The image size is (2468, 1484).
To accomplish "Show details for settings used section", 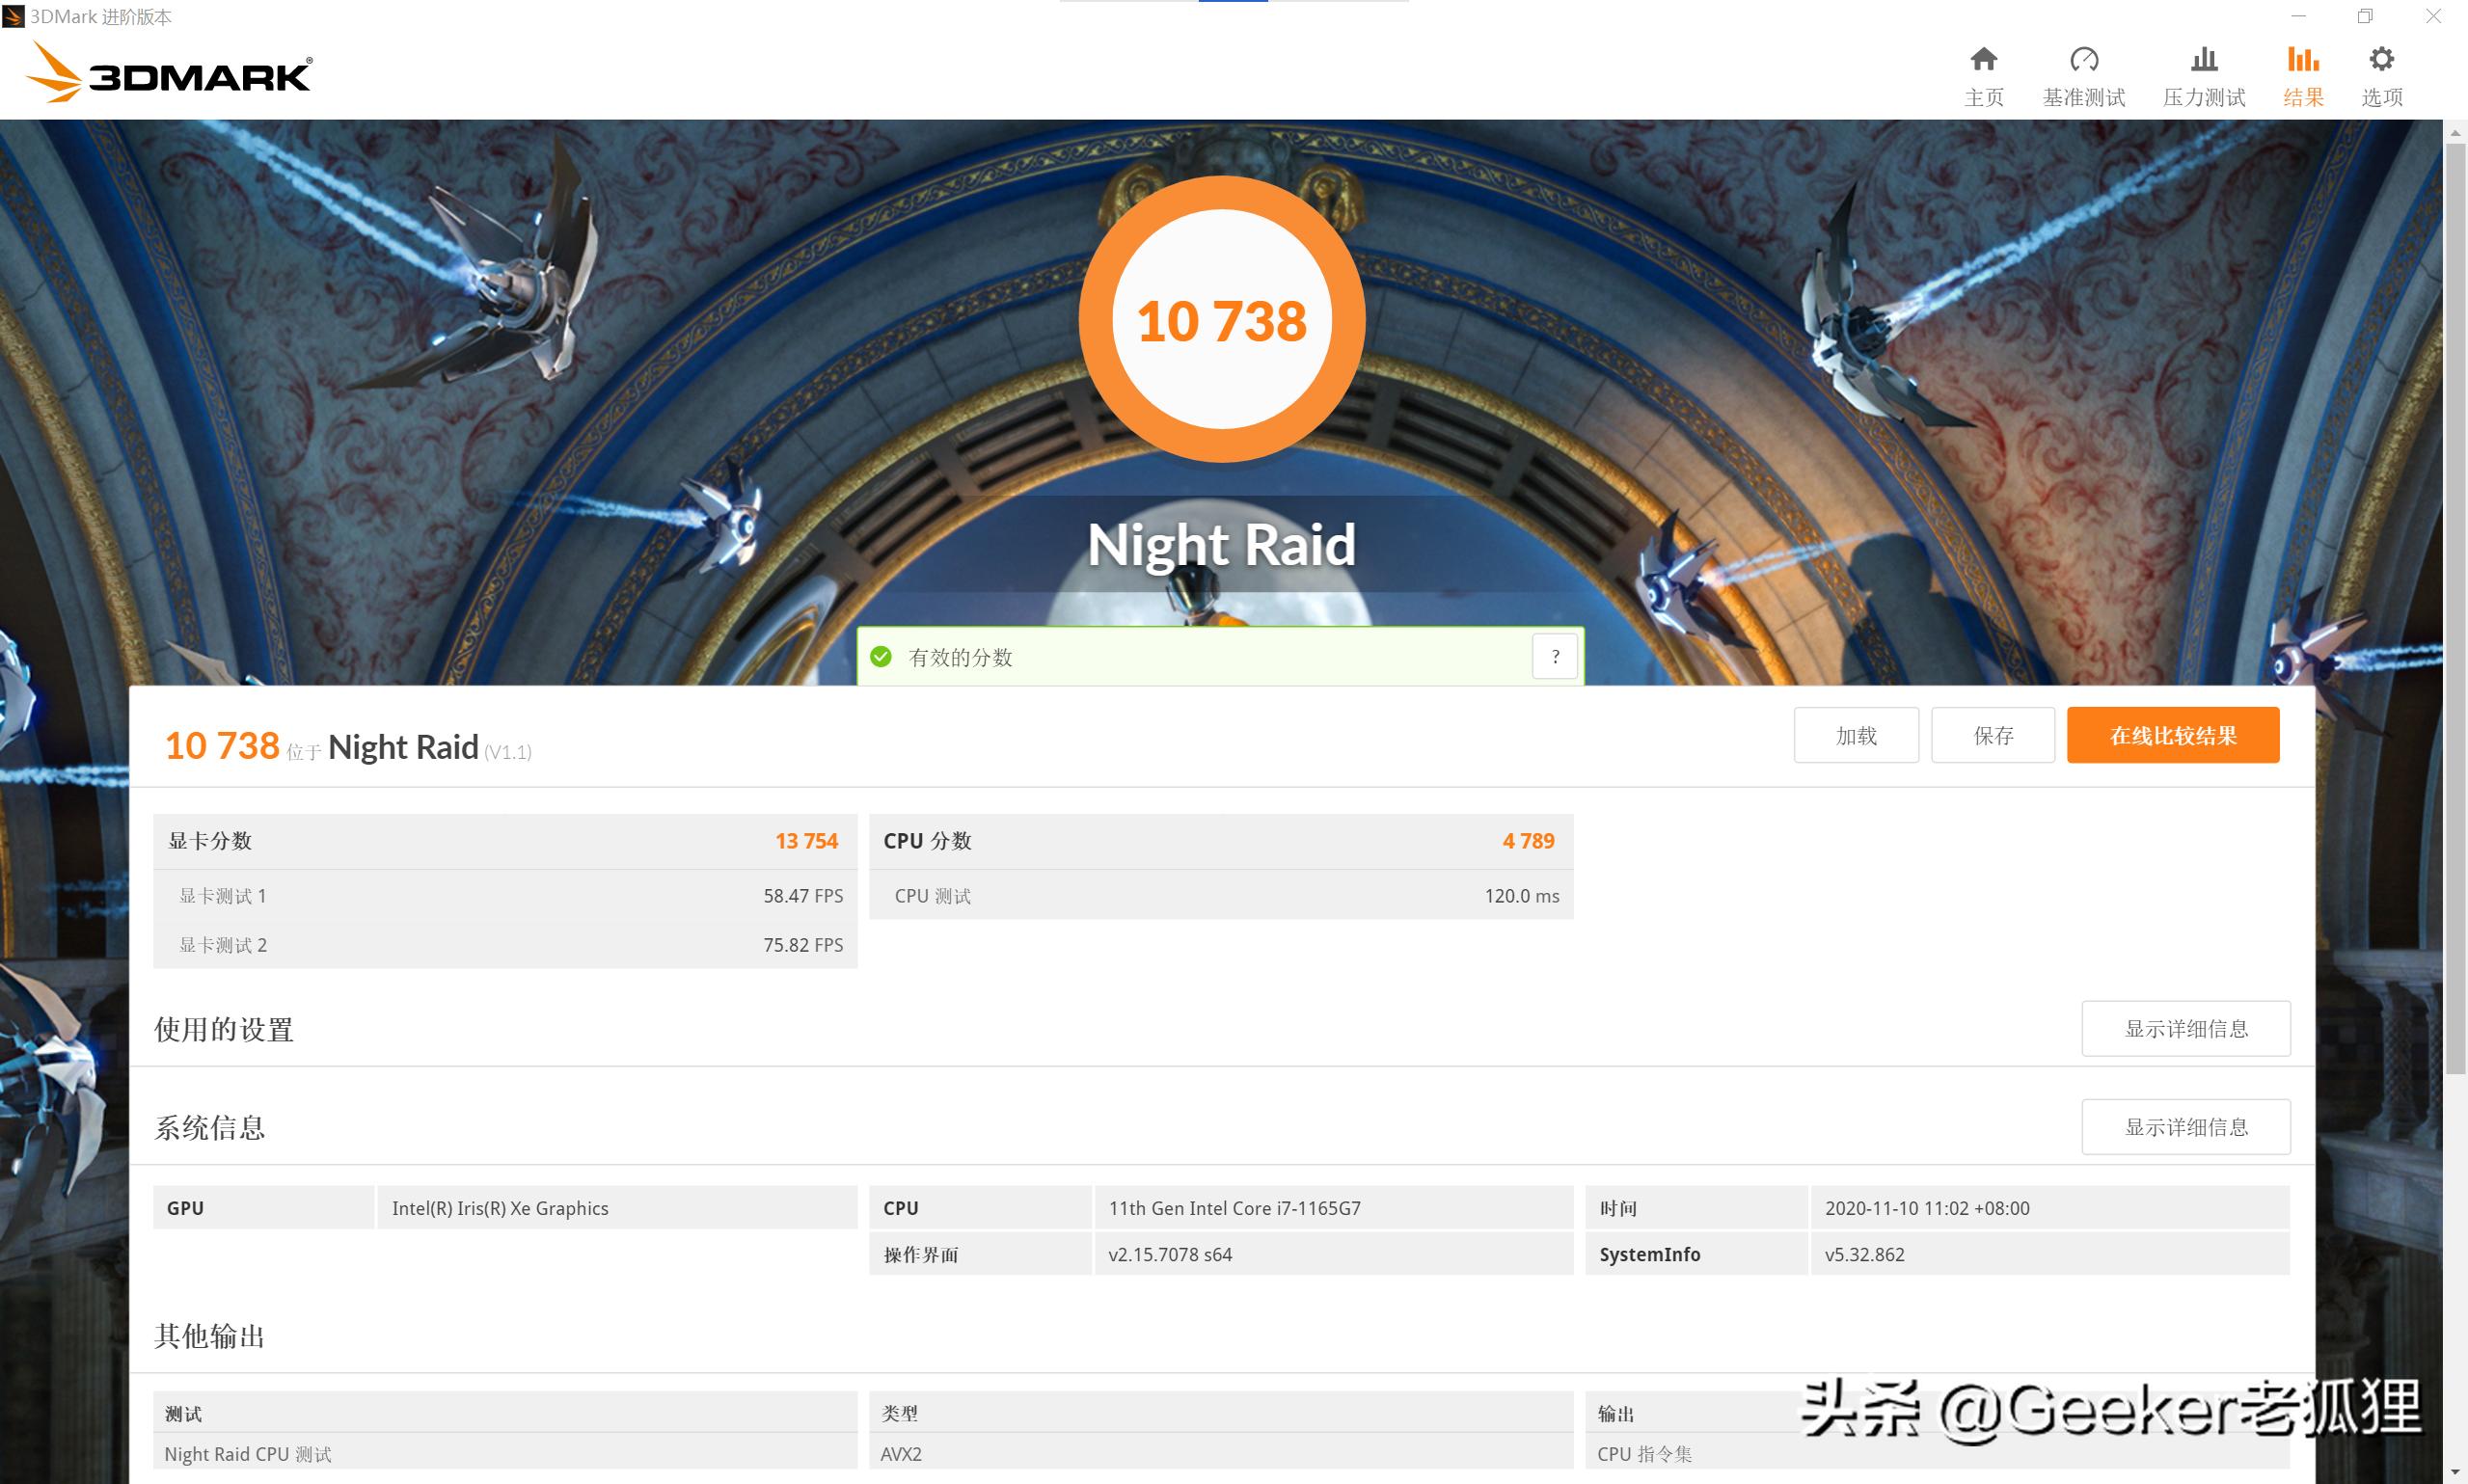I will point(2185,1029).
